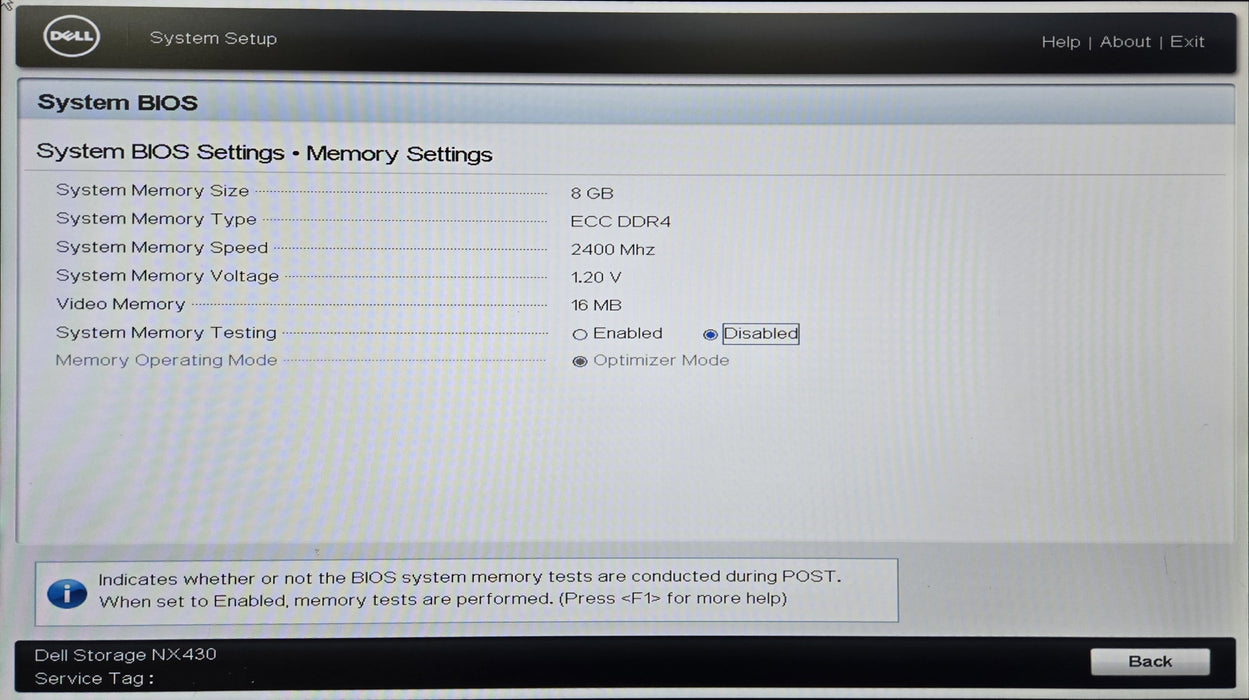
Task: Click the System BIOS header
Action: [x=117, y=102]
